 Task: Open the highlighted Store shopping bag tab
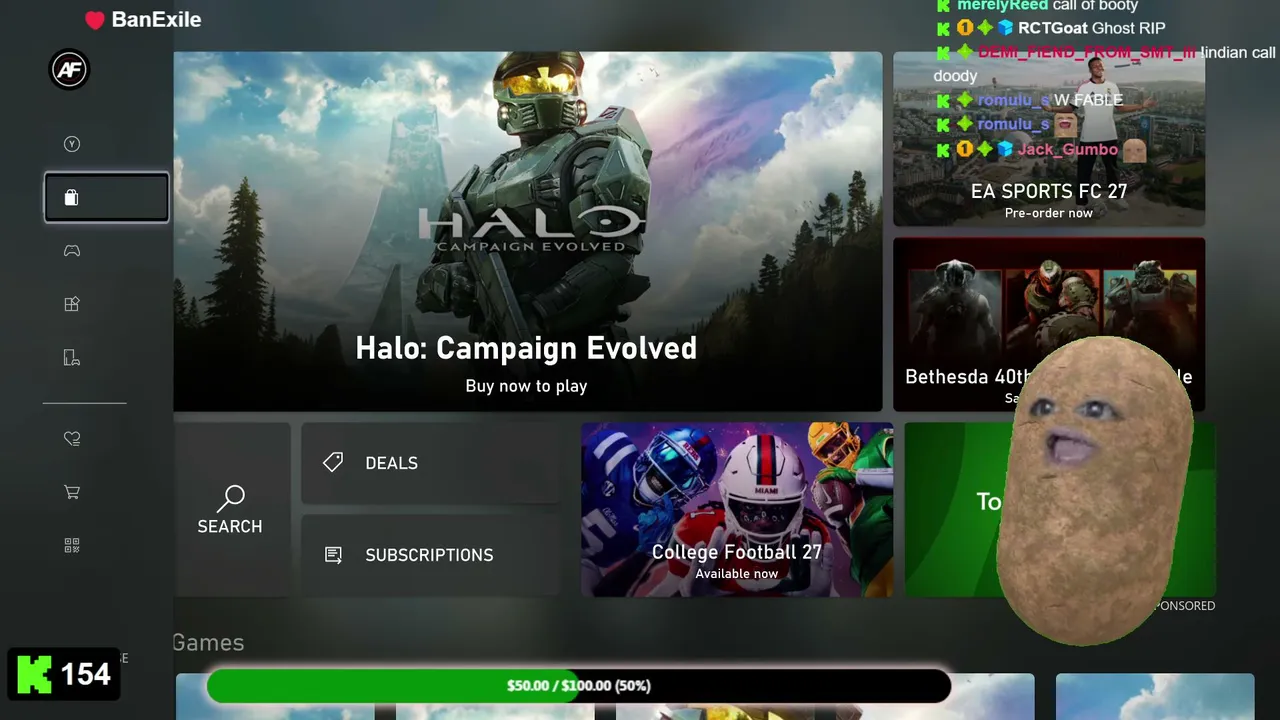pos(106,197)
